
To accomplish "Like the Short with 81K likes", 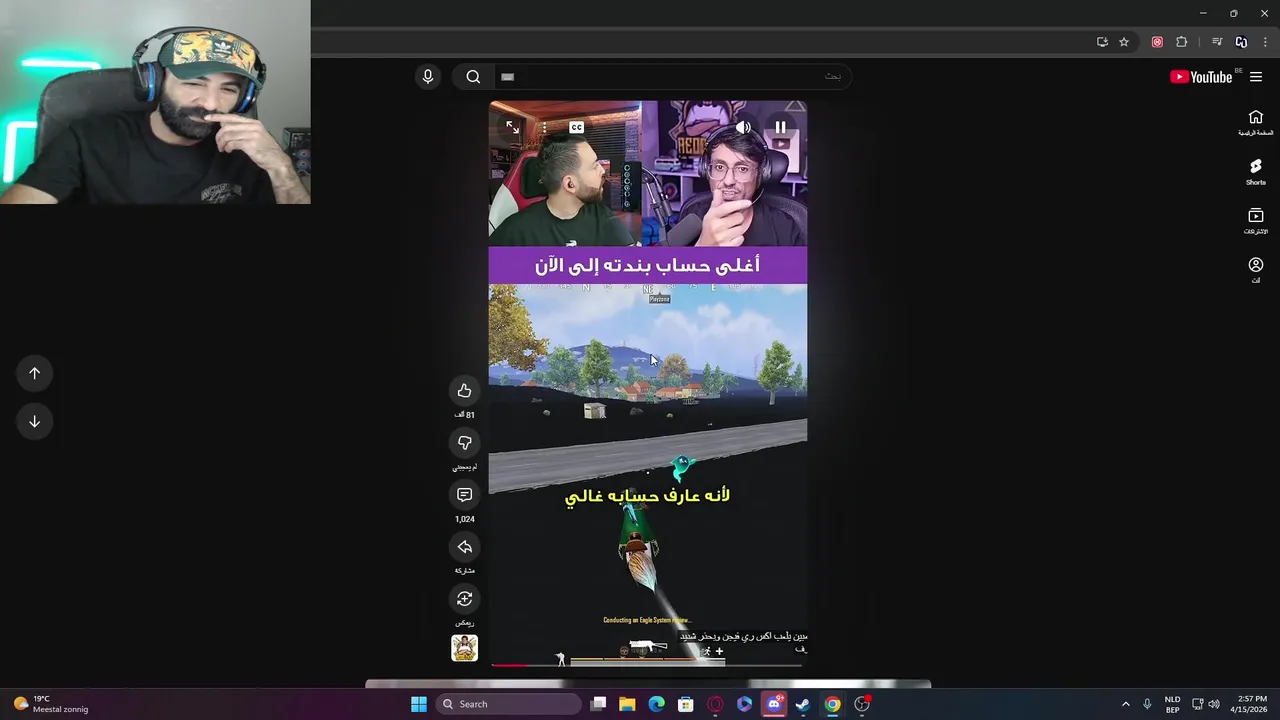I will [464, 391].
